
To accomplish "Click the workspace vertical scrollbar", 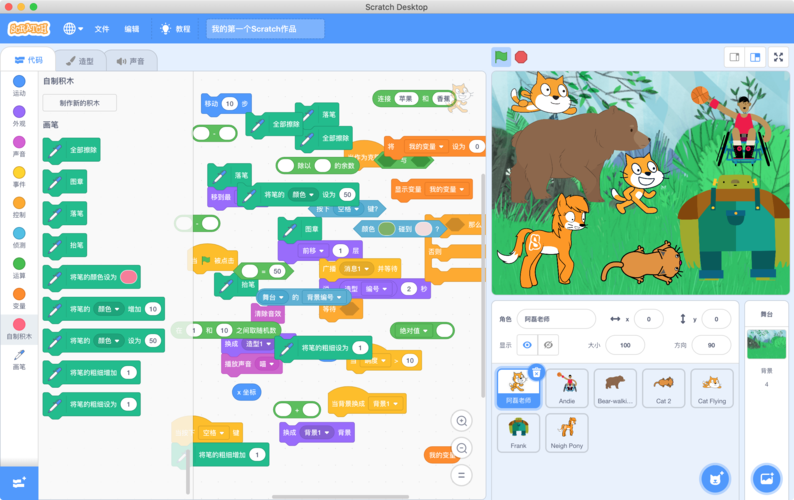I will (x=483, y=286).
